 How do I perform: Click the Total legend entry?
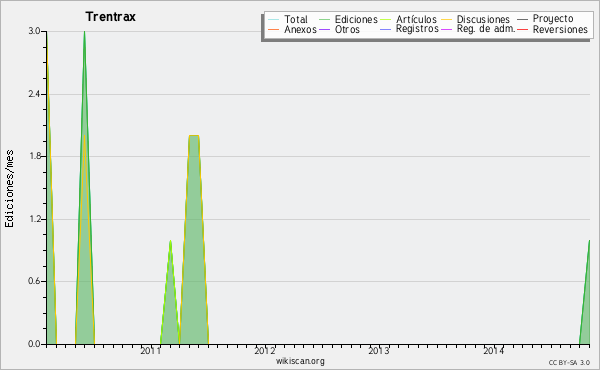288,19
